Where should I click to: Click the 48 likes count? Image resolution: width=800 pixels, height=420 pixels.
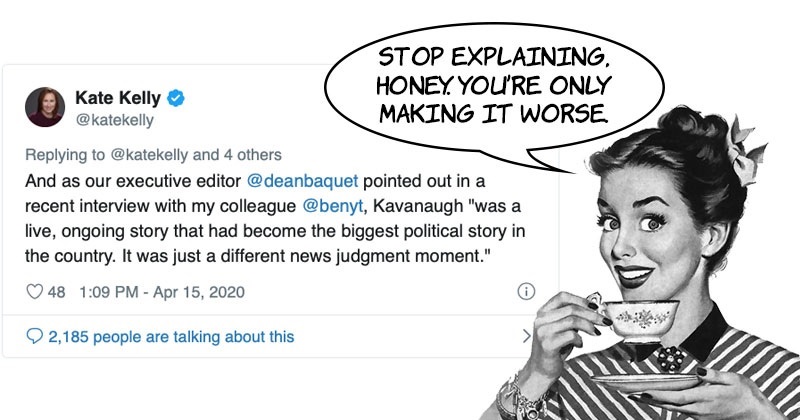tap(57, 292)
